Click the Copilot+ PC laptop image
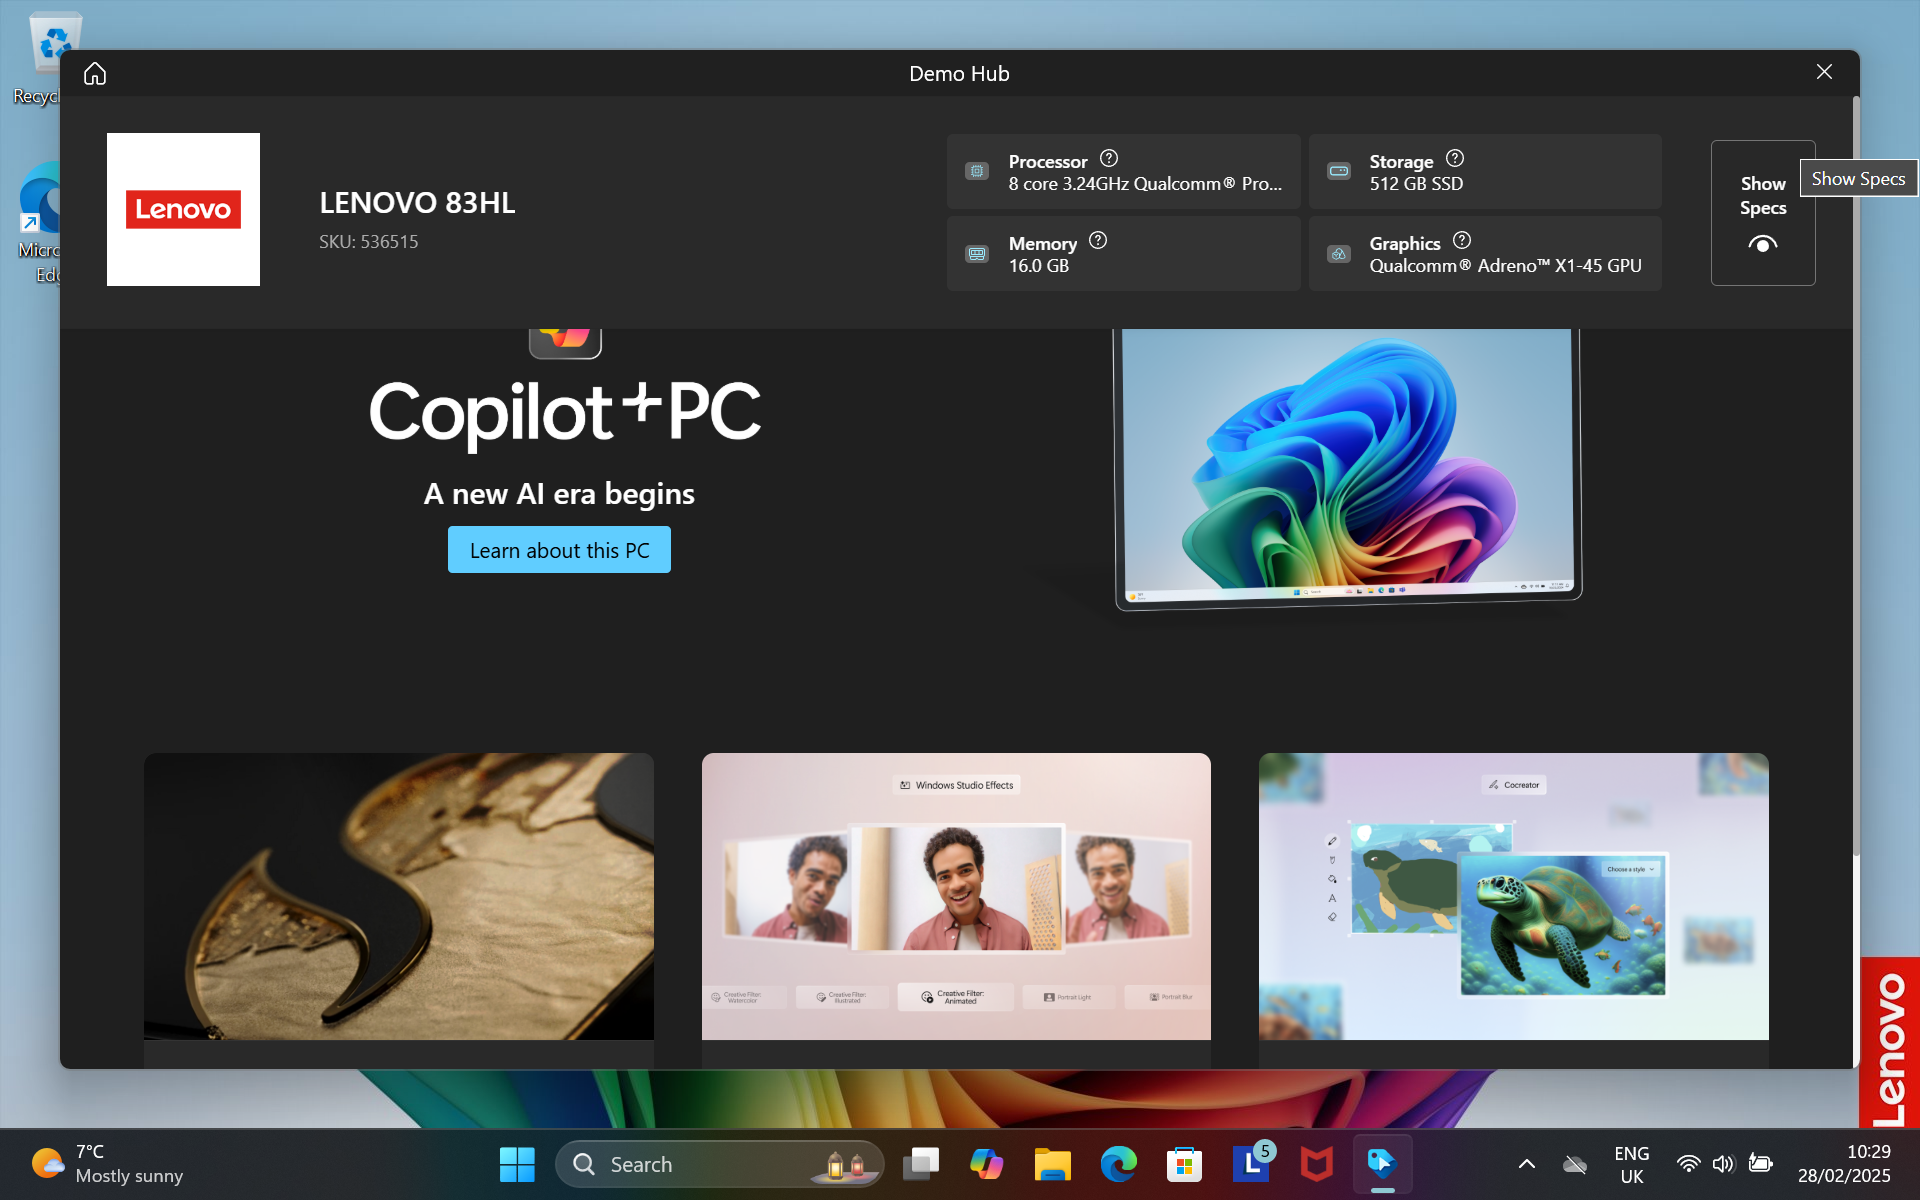The width and height of the screenshot is (1920, 1200). tap(1348, 468)
